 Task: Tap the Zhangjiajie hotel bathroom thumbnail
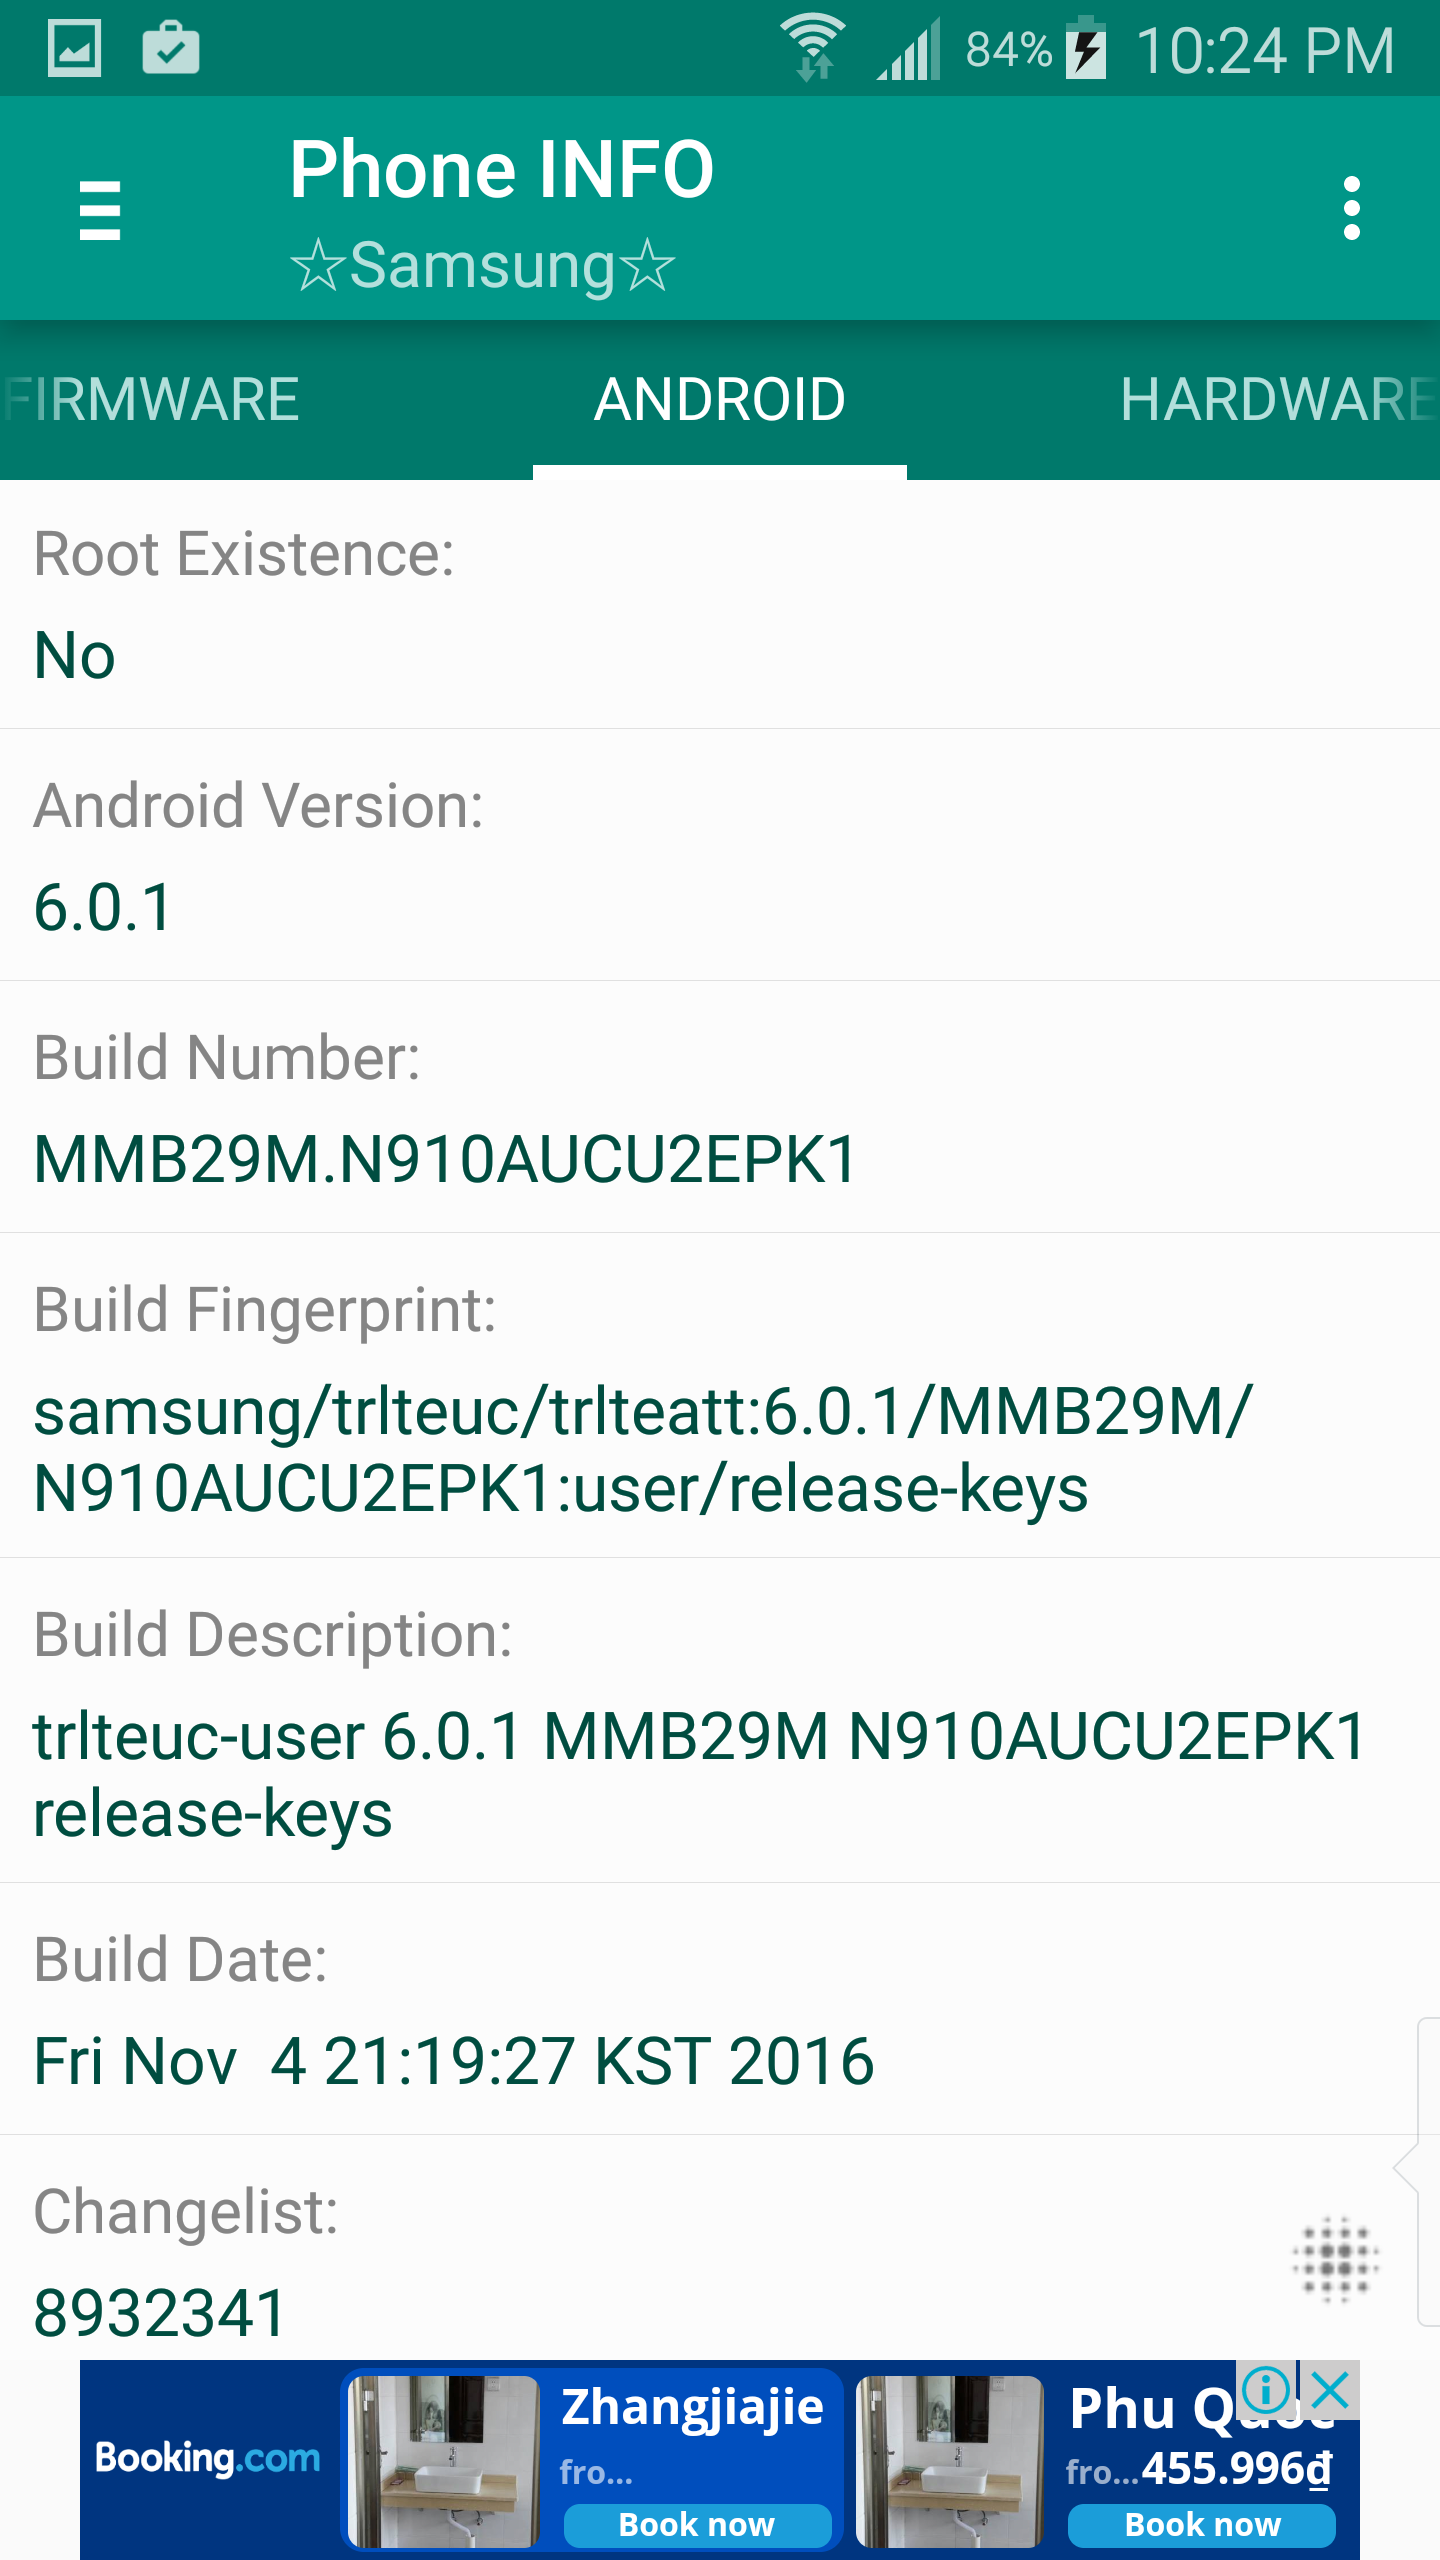point(444,2461)
